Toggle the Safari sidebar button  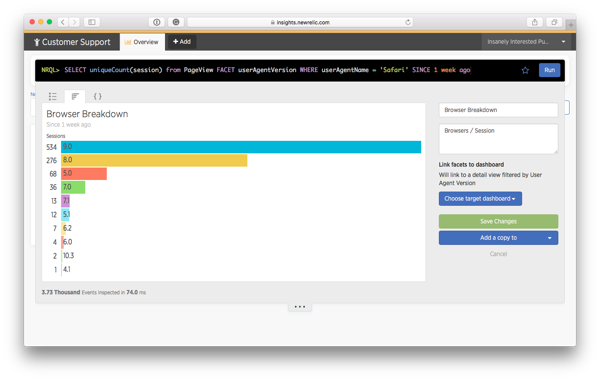coord(92,22)
